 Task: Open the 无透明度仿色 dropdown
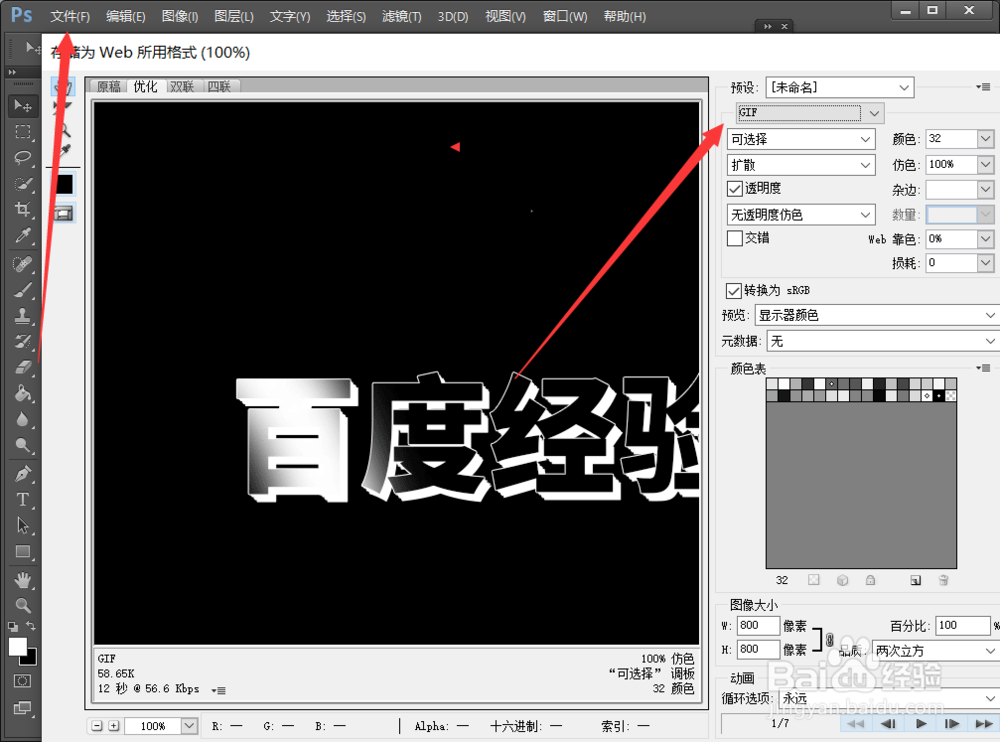click(801, 214)
